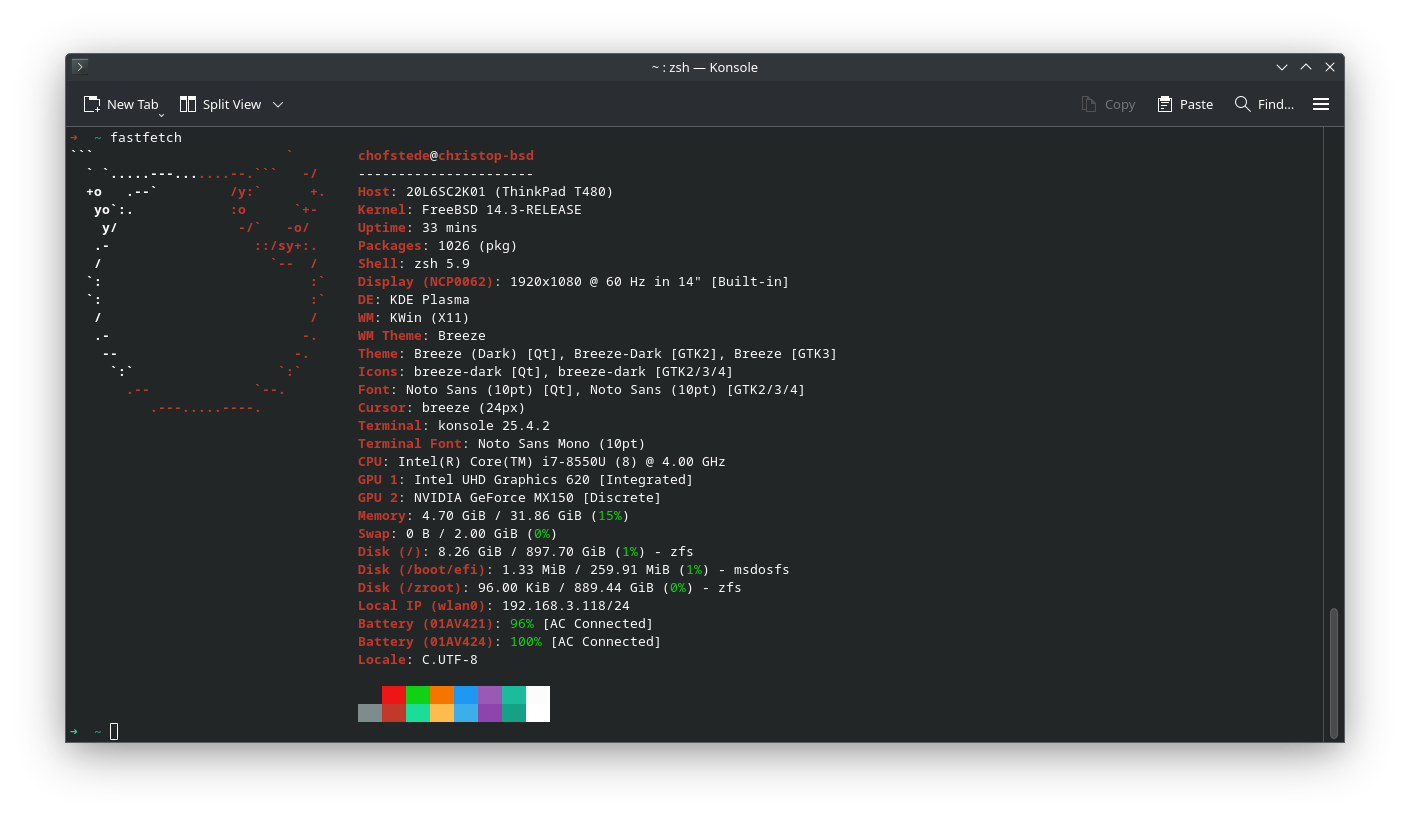This screenshot has width=1410, height=820.
Task: Open the hamburger menu in toolbar
Action: 1321,104
